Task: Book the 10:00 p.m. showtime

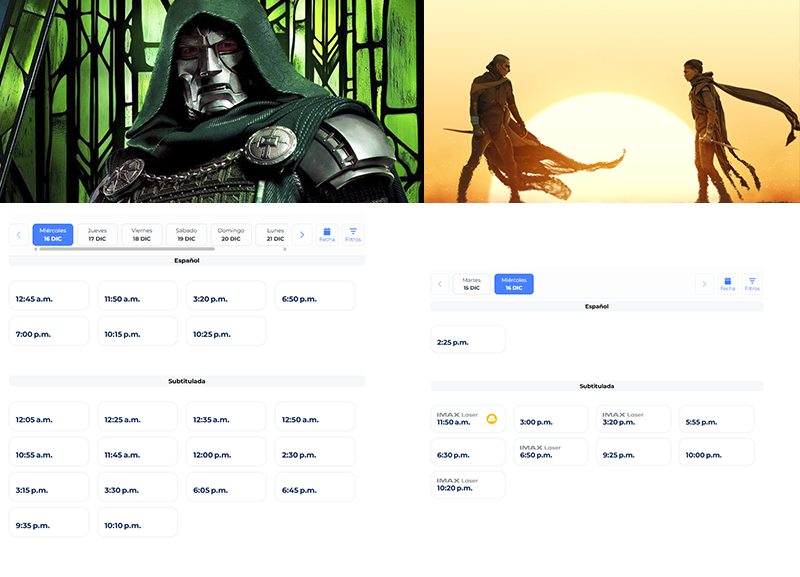Action: click(x=716, y=452)
